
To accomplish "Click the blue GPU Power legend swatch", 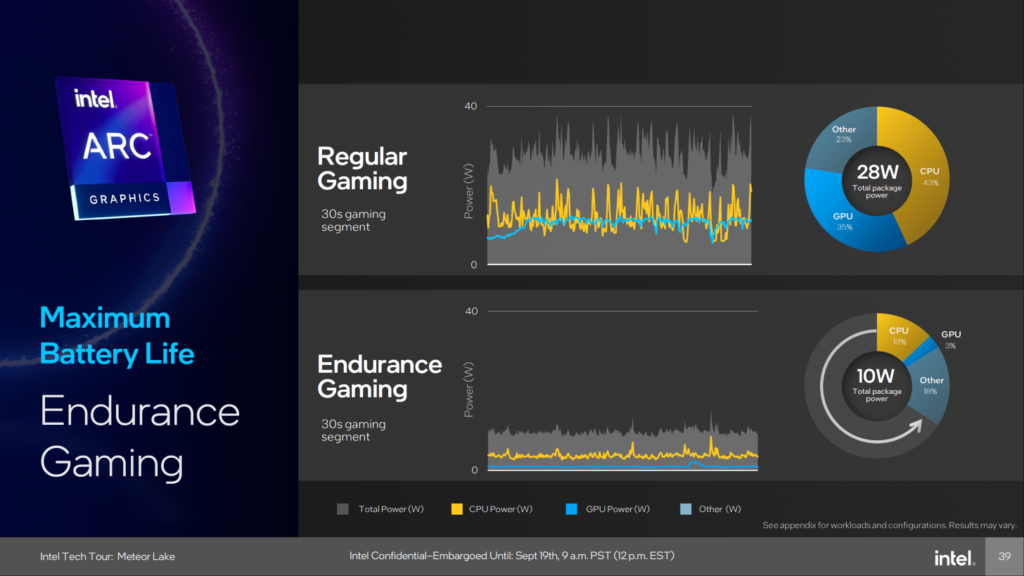I will pyautogui.click(x=571, y=509).
